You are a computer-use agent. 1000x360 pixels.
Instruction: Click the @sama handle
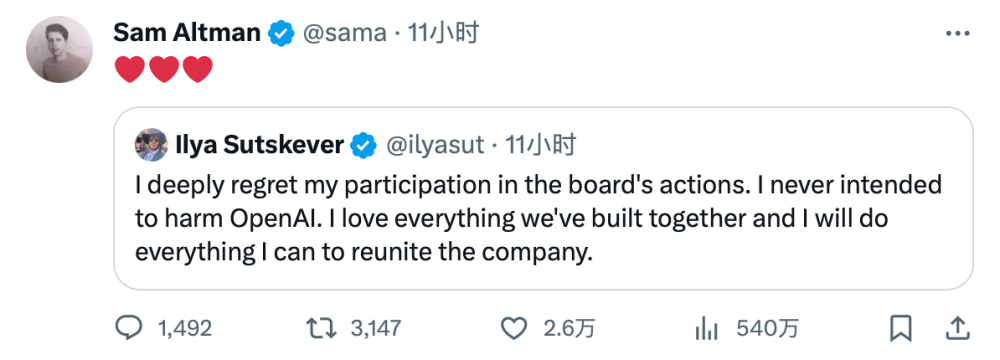coord(344,33)
